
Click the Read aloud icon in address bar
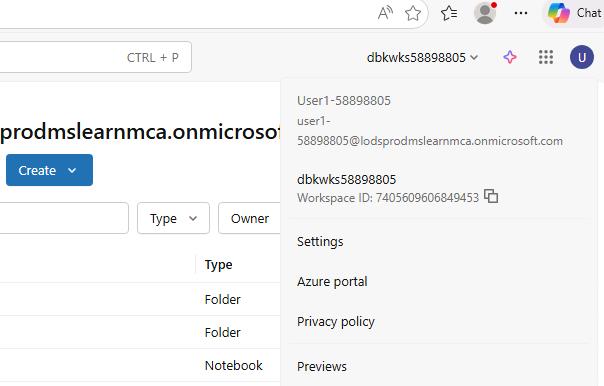pos(385,13)
